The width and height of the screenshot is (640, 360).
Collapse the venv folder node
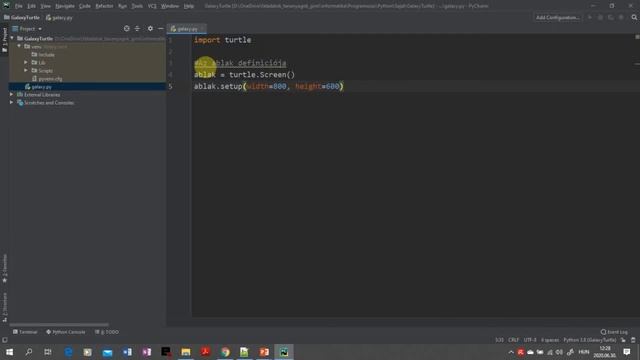(x=19, y=47)
